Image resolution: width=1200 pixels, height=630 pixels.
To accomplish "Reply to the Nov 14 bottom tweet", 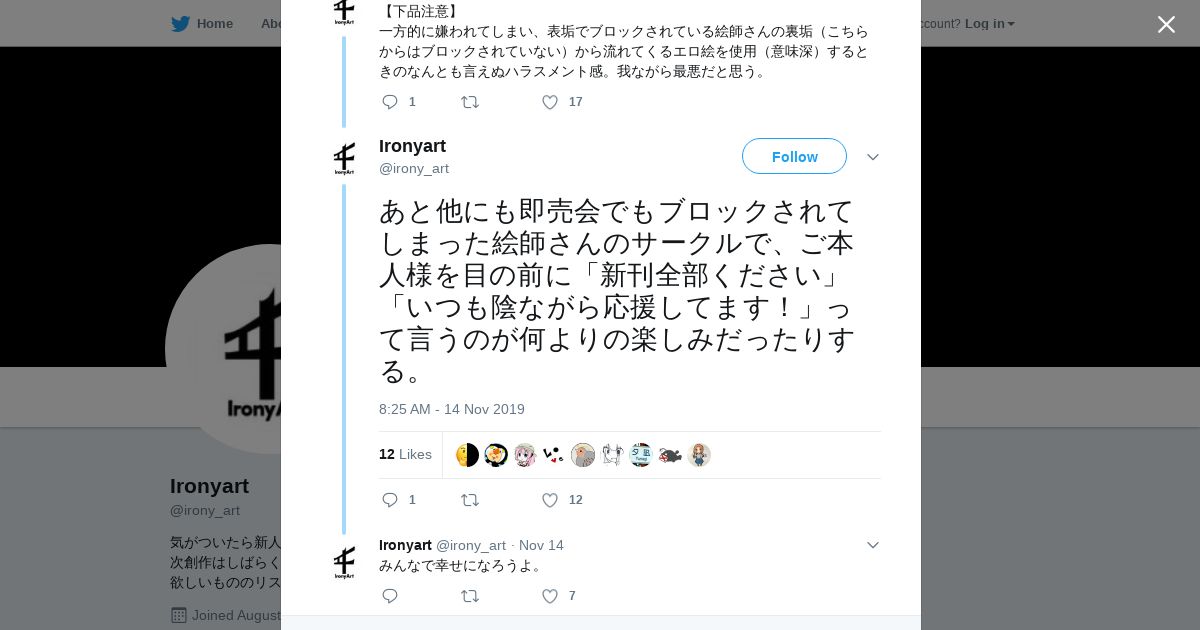I will (390, 596).
